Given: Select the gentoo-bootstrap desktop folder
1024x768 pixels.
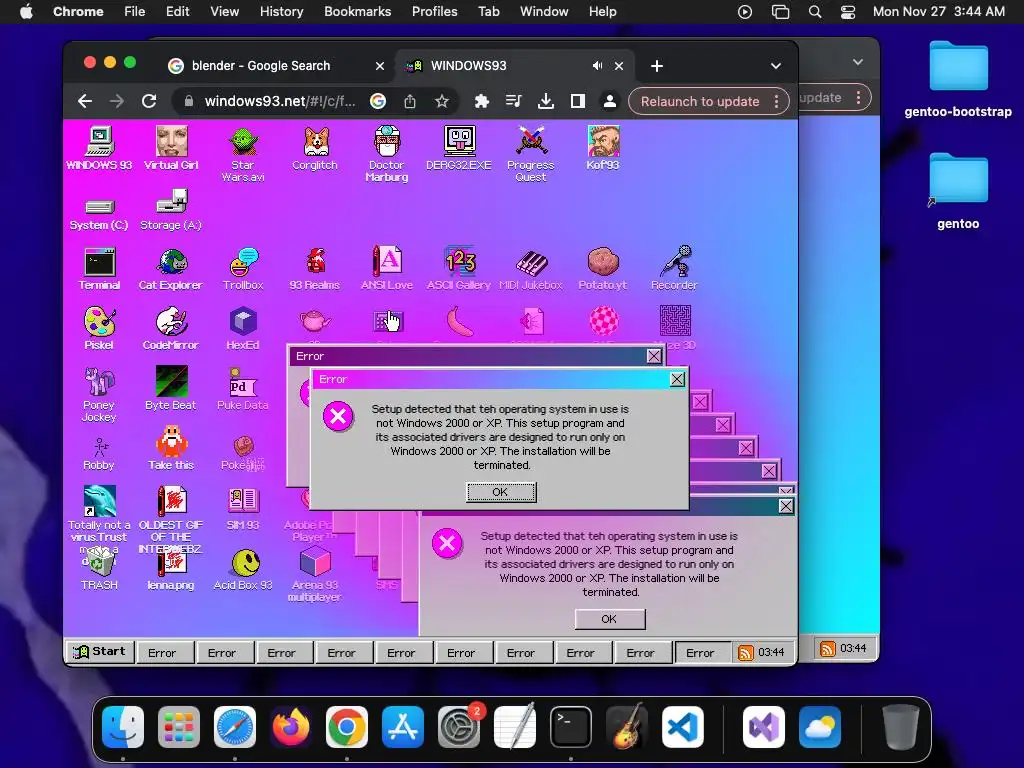Looking at the screenshot, I should point(958,80).
